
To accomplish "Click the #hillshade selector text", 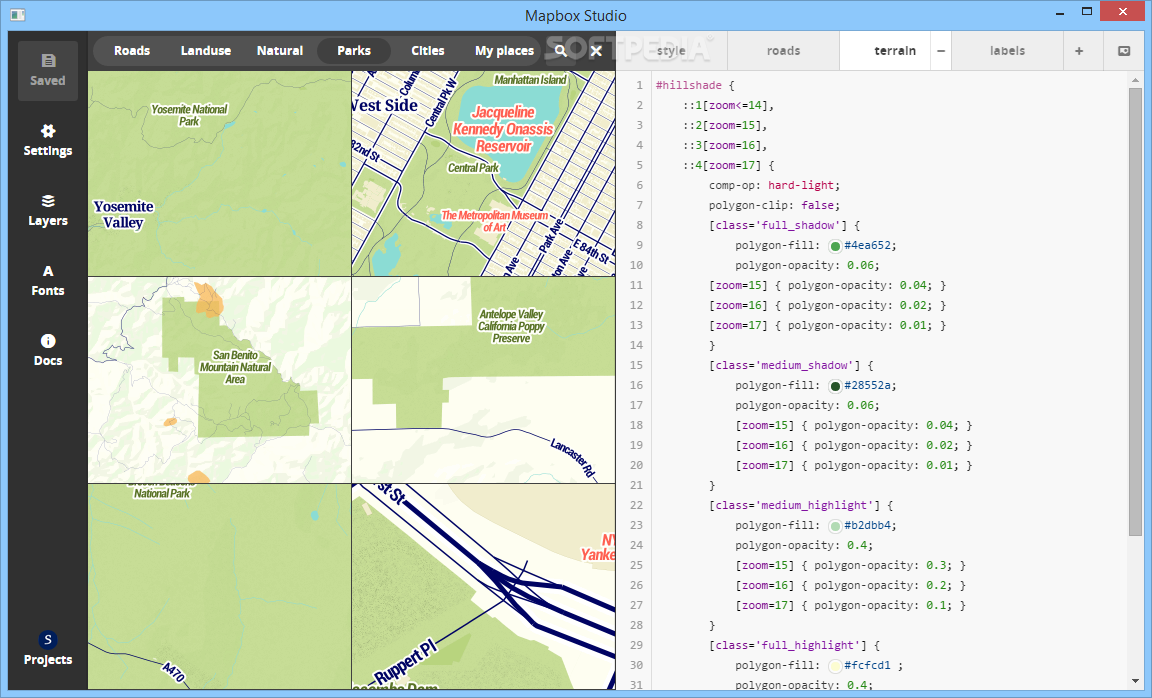I will point(688,85).
